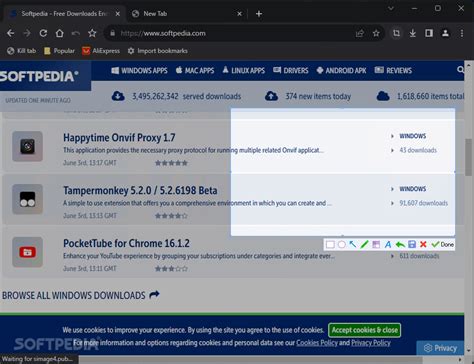
Task: Open the user profile menu
Action: tap(445, 33)
